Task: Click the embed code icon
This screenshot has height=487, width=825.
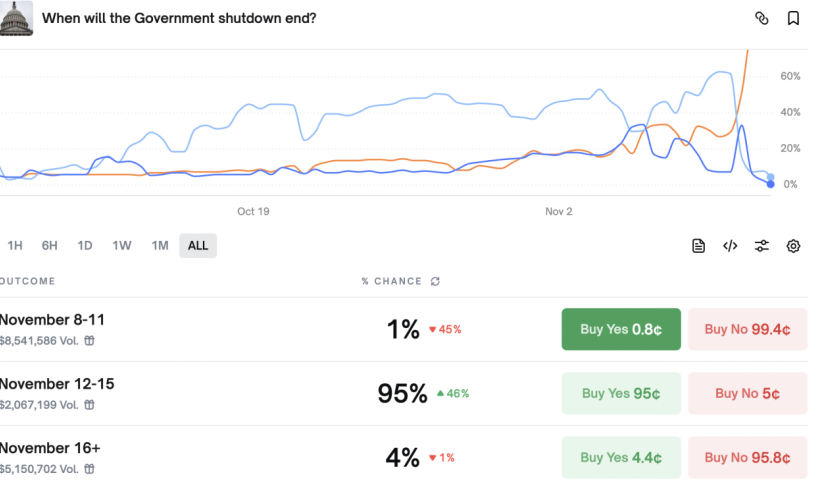Action: click(x=730, y=246)
